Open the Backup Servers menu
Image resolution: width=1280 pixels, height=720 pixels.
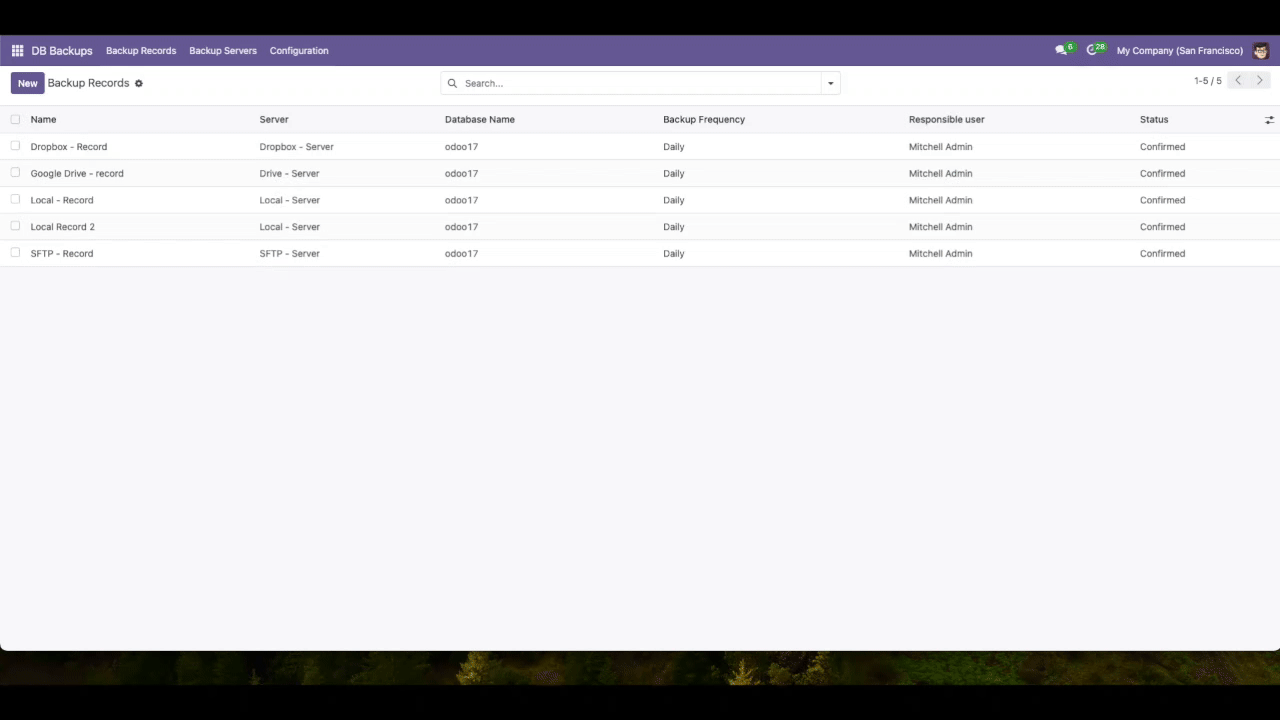coord(223,51)
